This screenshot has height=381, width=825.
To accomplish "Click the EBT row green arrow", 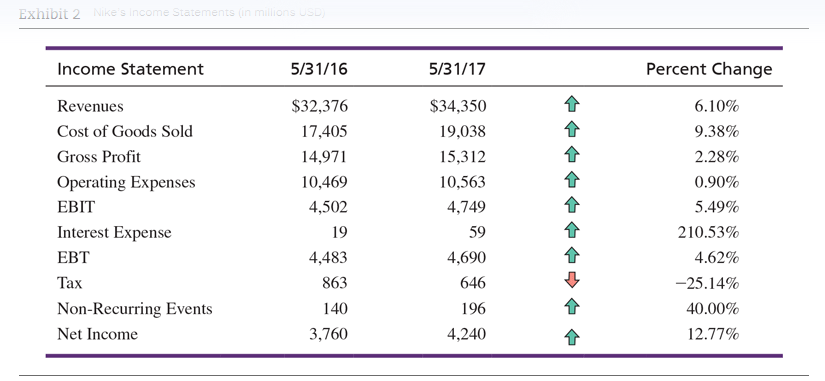I will pos(571,256).
